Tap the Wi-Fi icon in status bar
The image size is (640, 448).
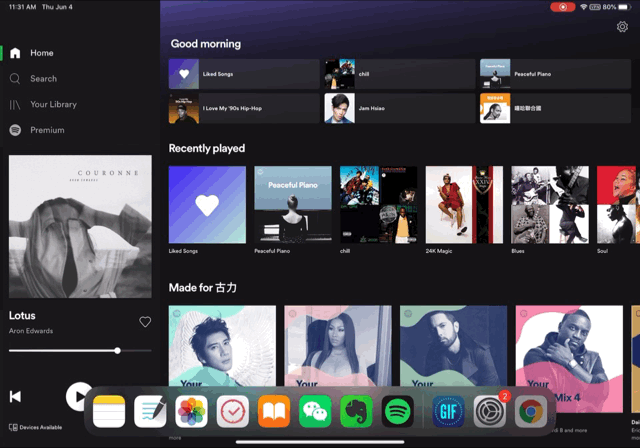tap(584, 7)
